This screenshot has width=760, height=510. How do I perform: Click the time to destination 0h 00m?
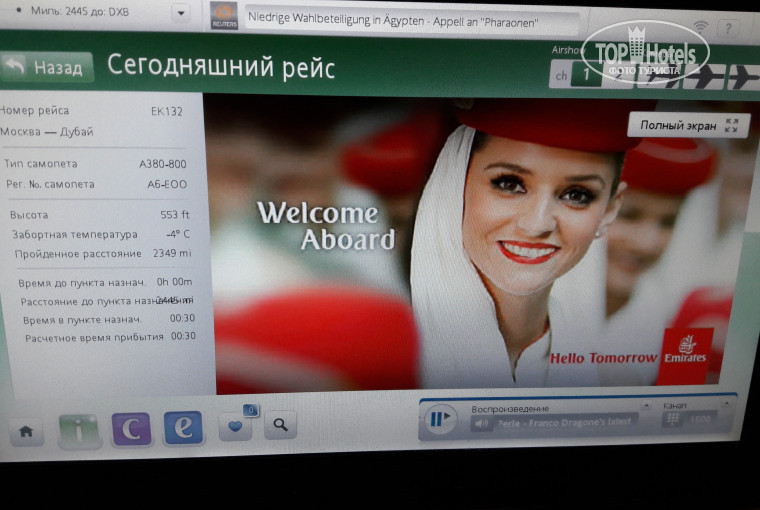(x=174, y=282)
